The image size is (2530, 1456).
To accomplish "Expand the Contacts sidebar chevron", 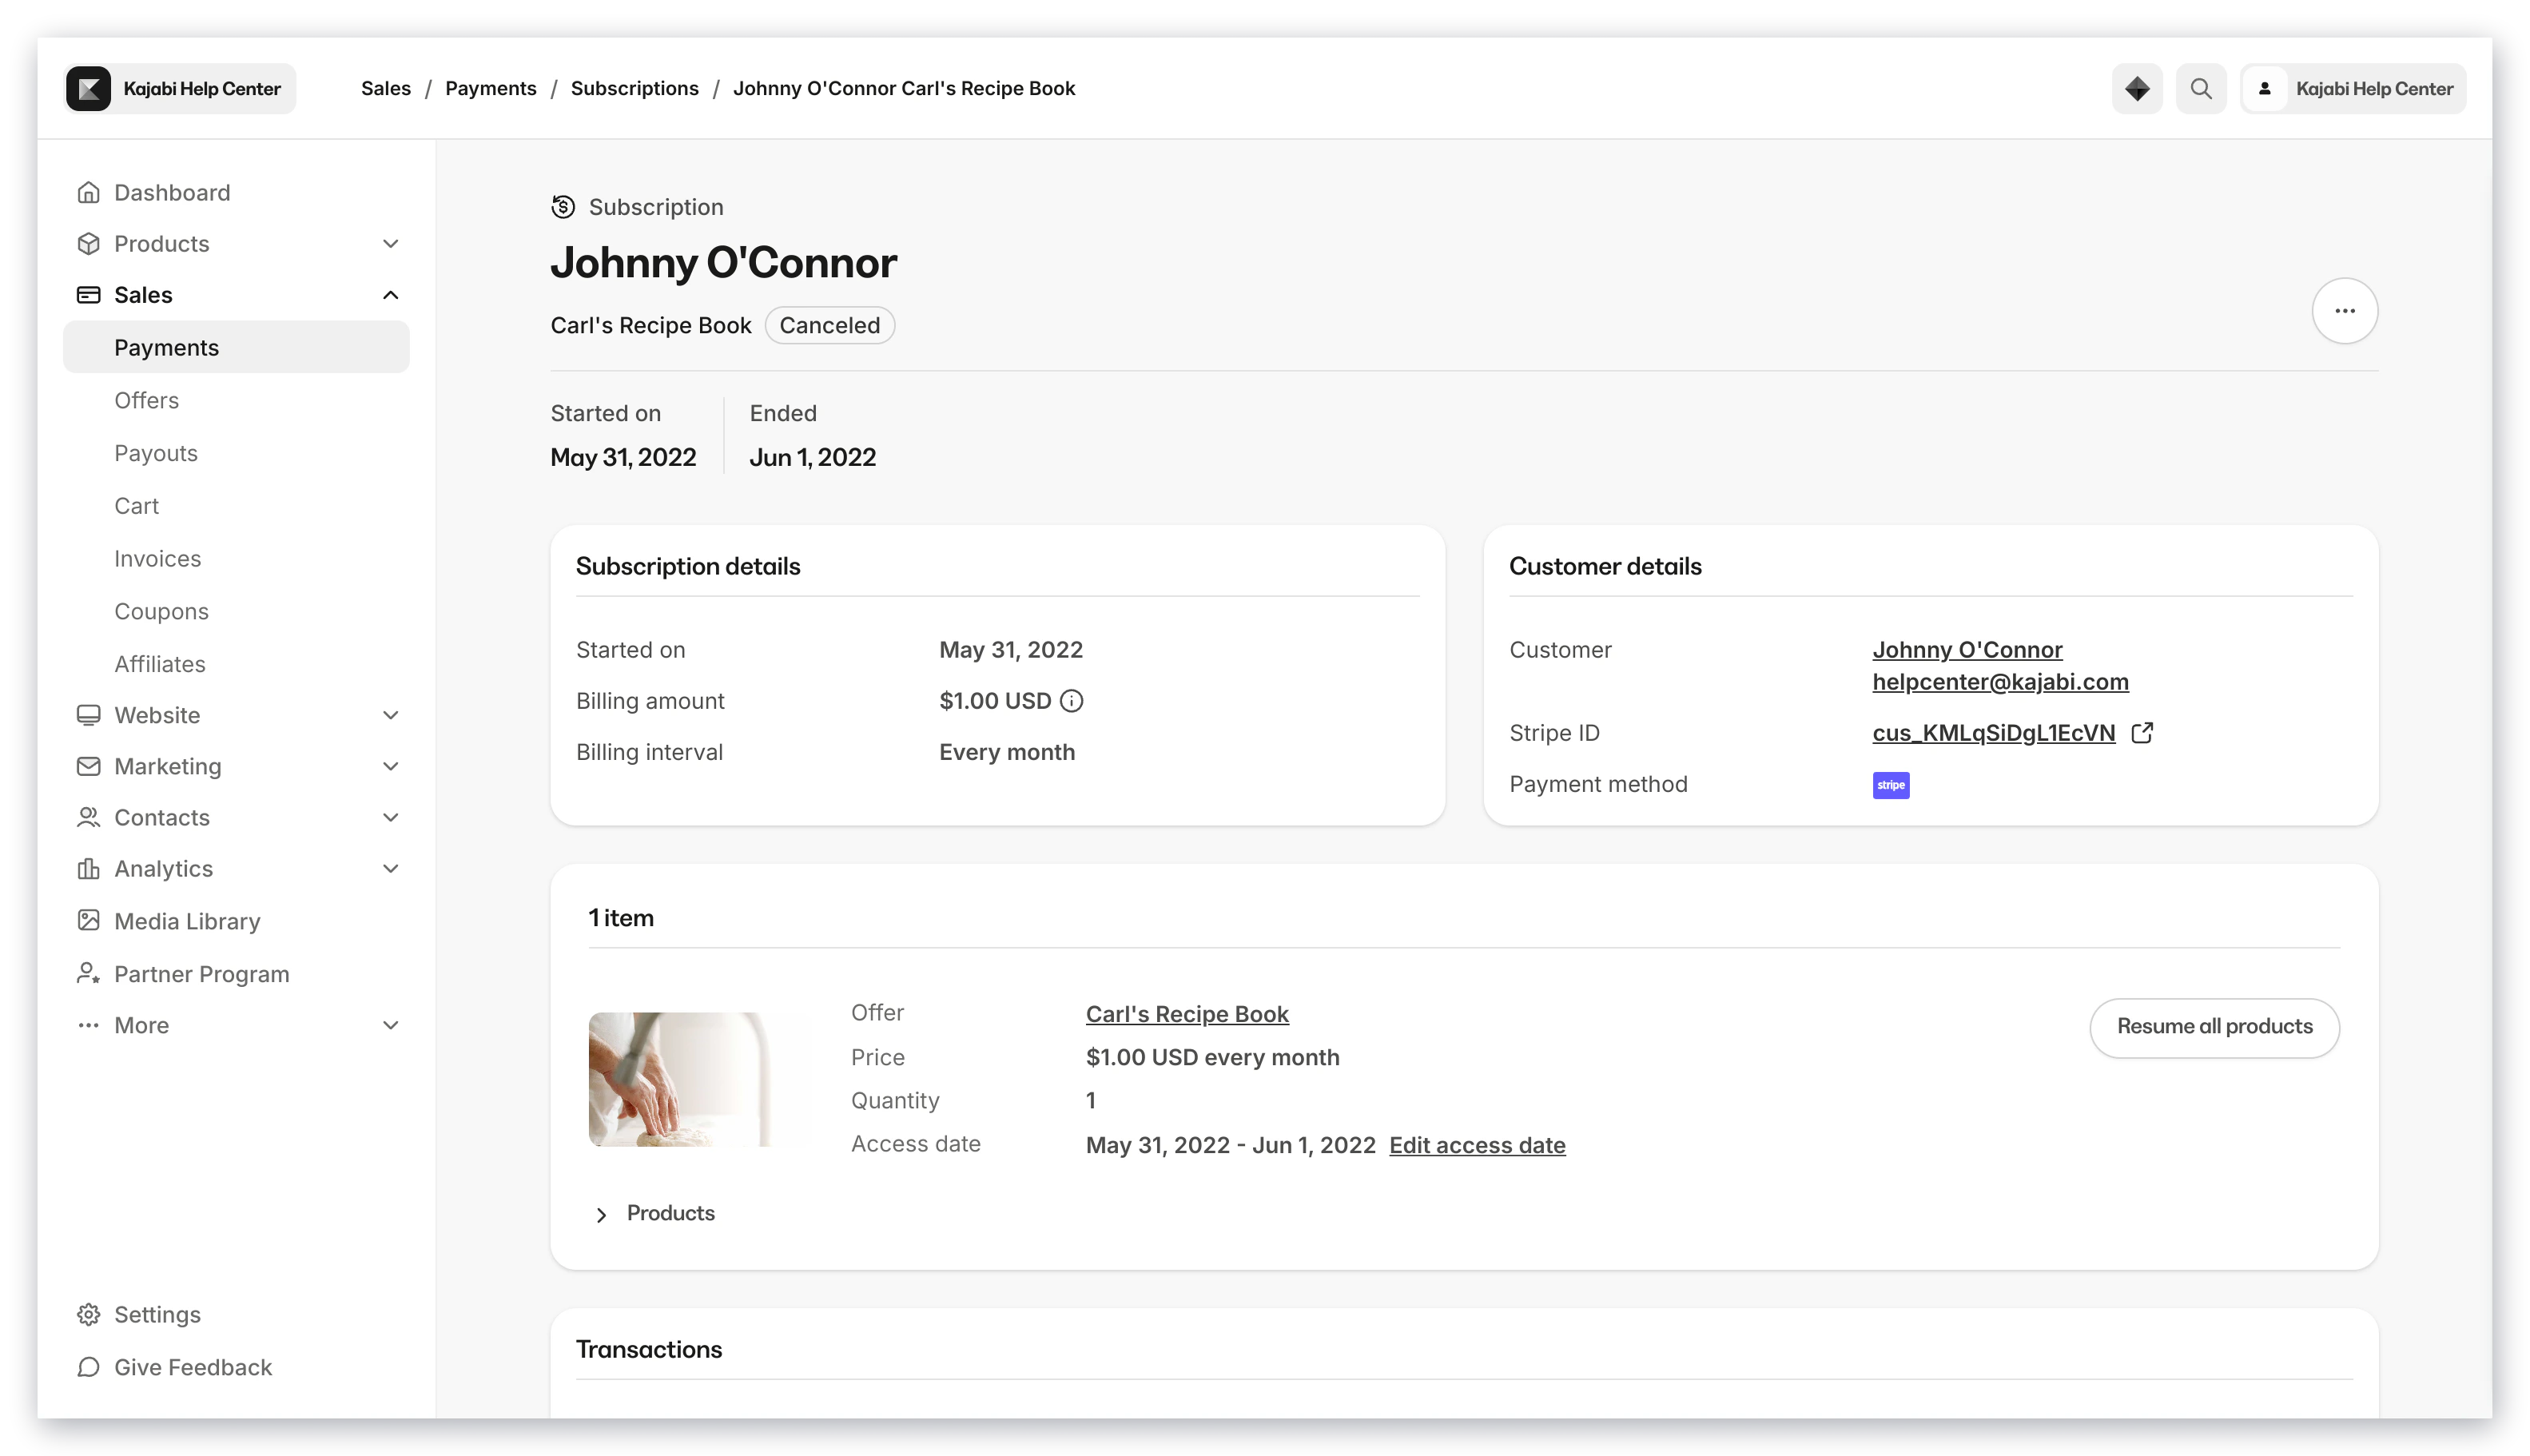I will click(x=390, y=817).
